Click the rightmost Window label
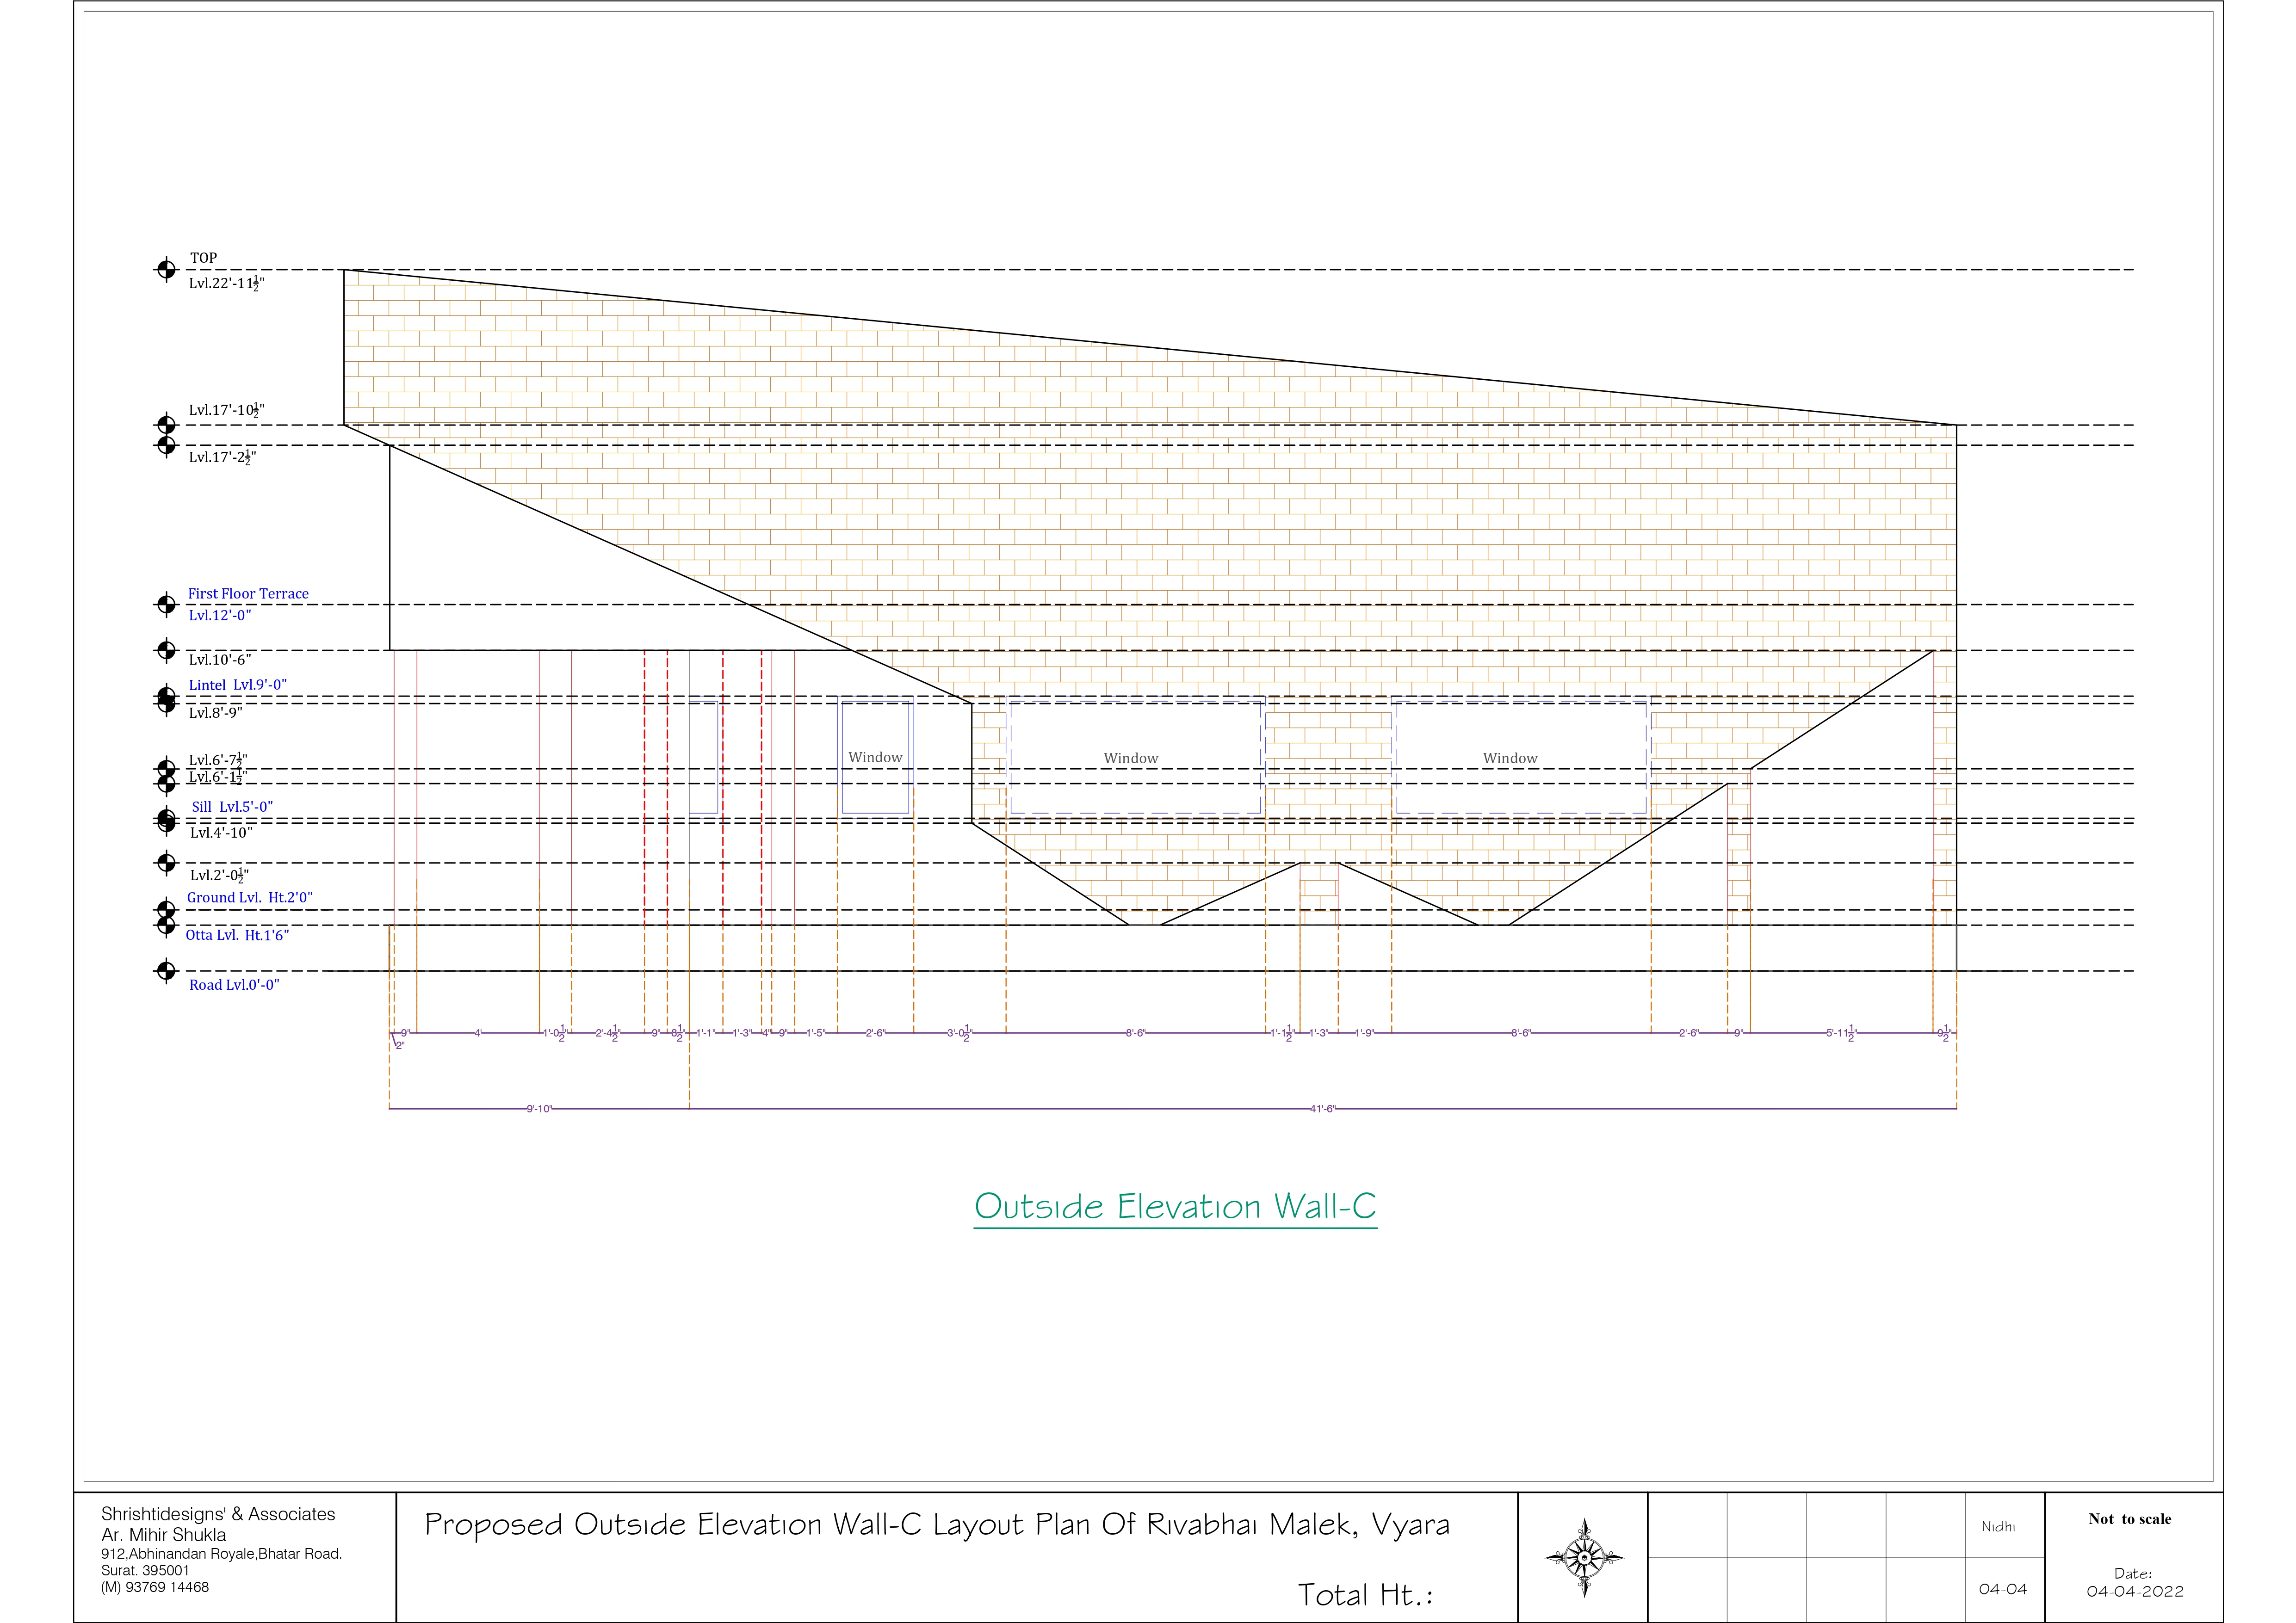The width and height of the screenshot is (2296, 1623). click(x=1510, y=758)
